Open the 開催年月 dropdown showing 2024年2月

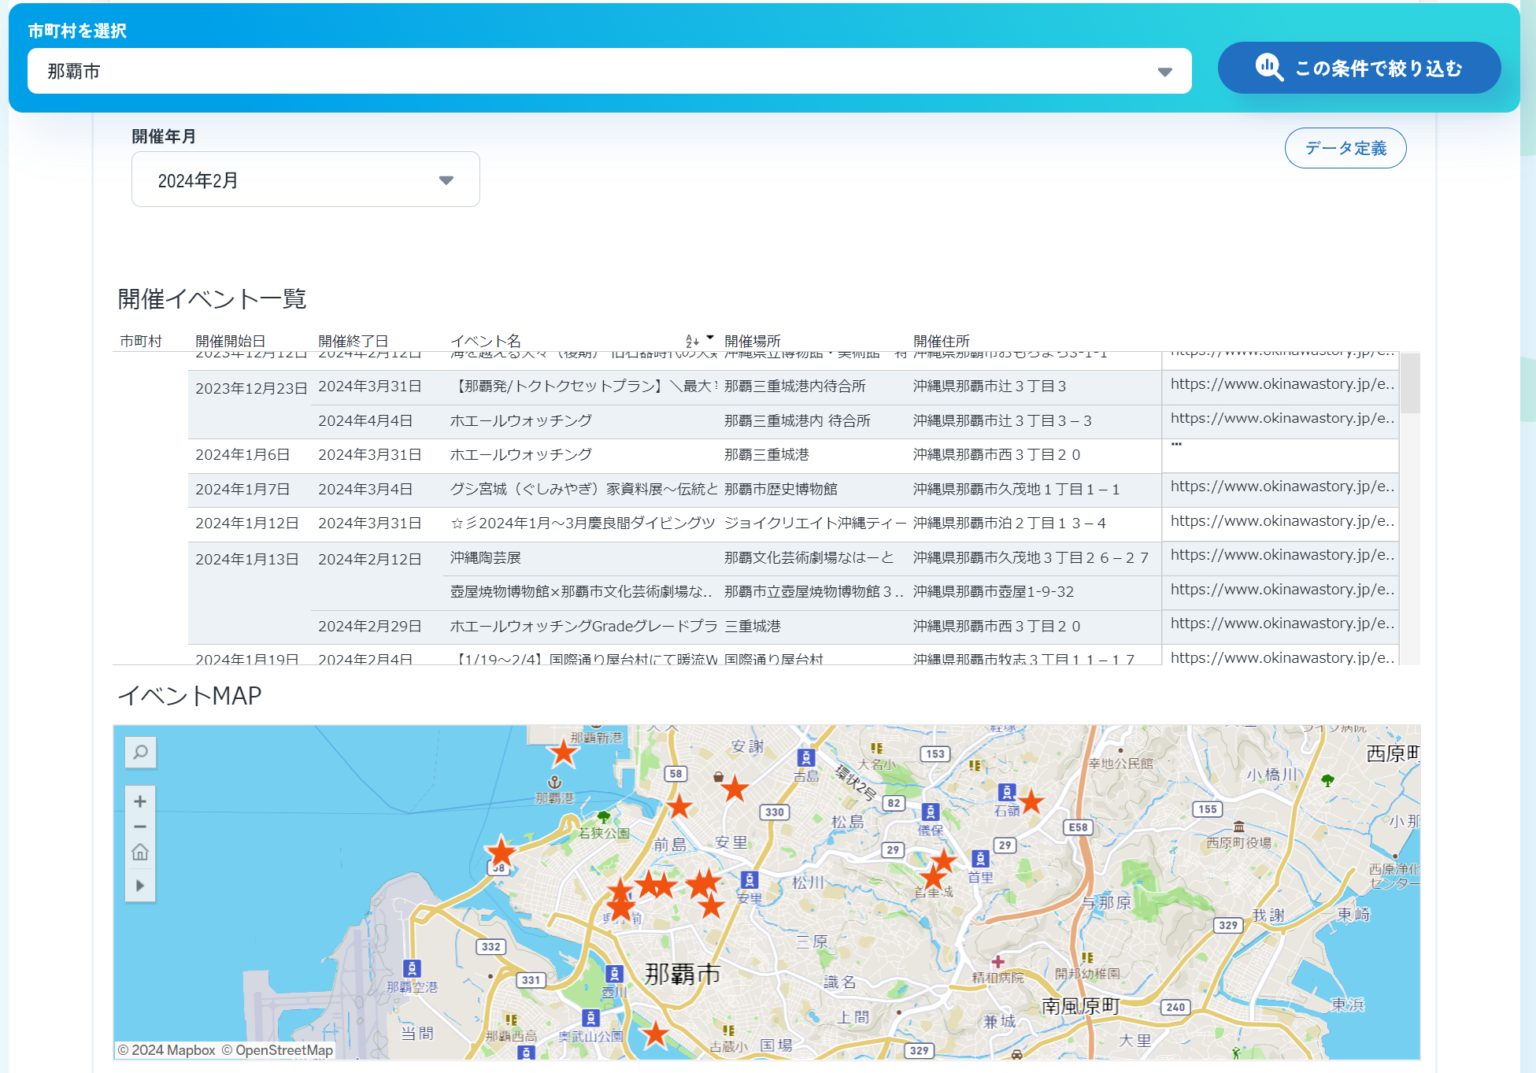[x=305, y=180]
